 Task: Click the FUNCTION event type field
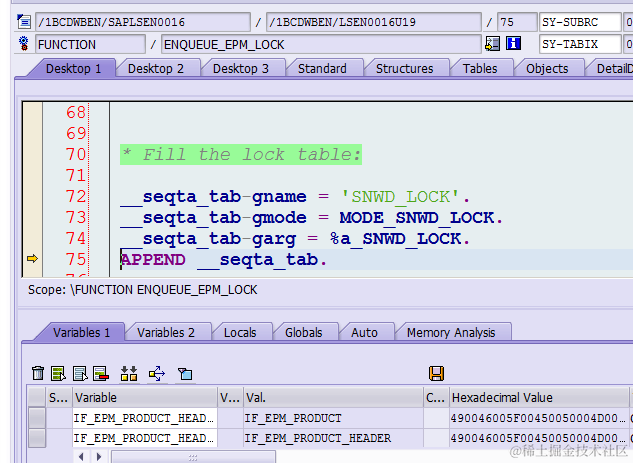90,44
